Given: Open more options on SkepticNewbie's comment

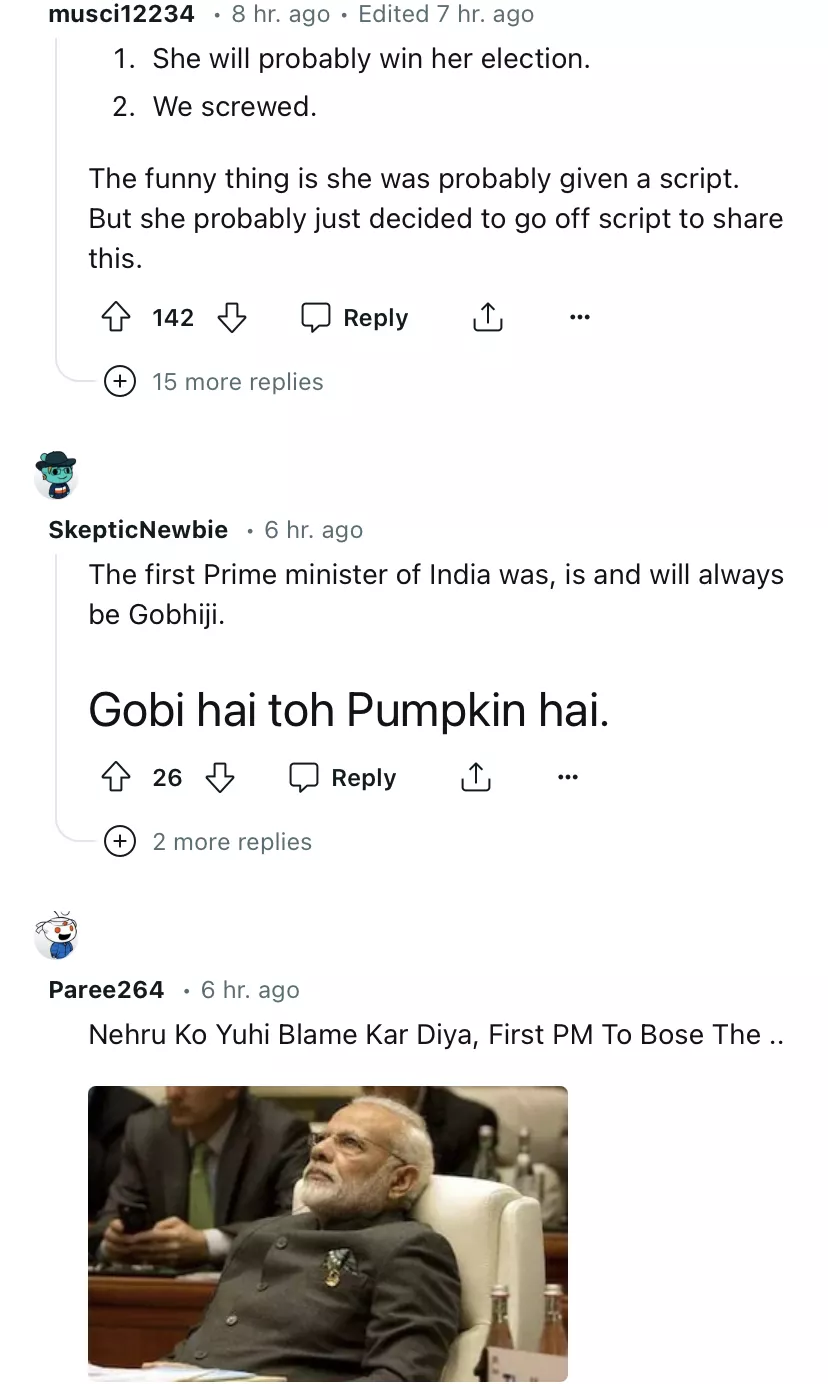Looking at the screenshot, I should click(x=567, y=778).
